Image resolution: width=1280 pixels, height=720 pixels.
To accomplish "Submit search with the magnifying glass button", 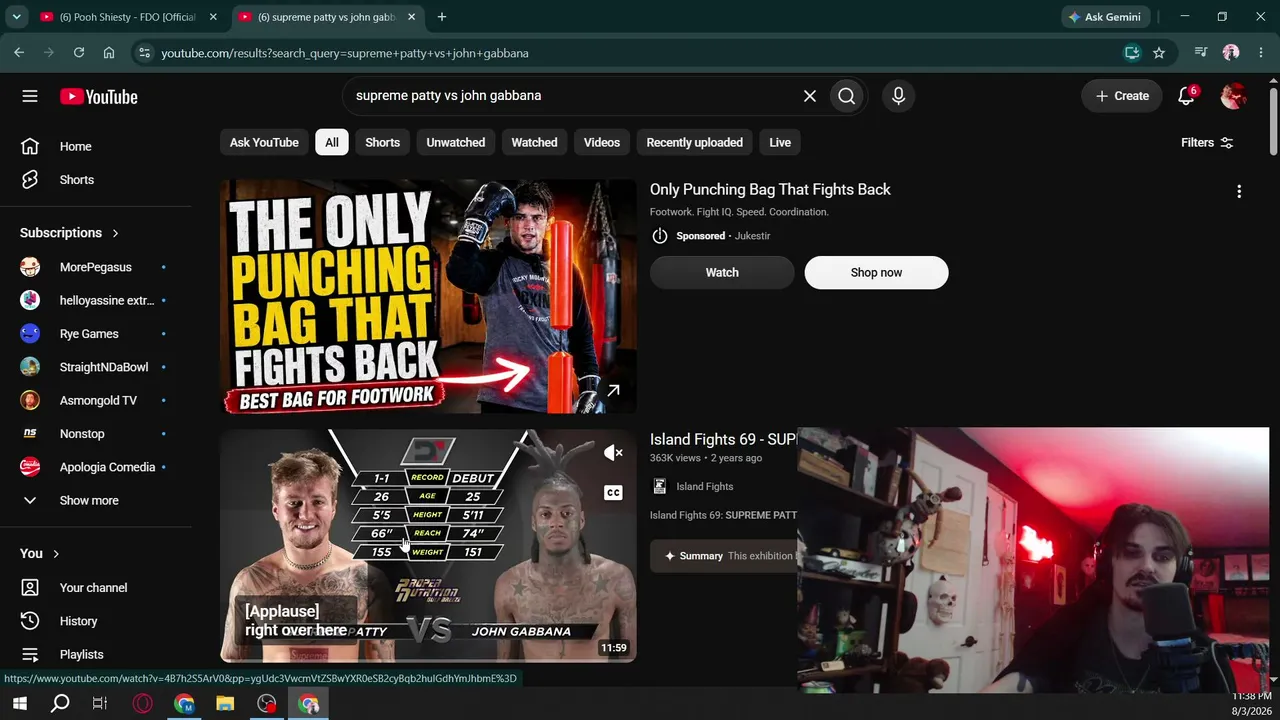I will (847, 96).
